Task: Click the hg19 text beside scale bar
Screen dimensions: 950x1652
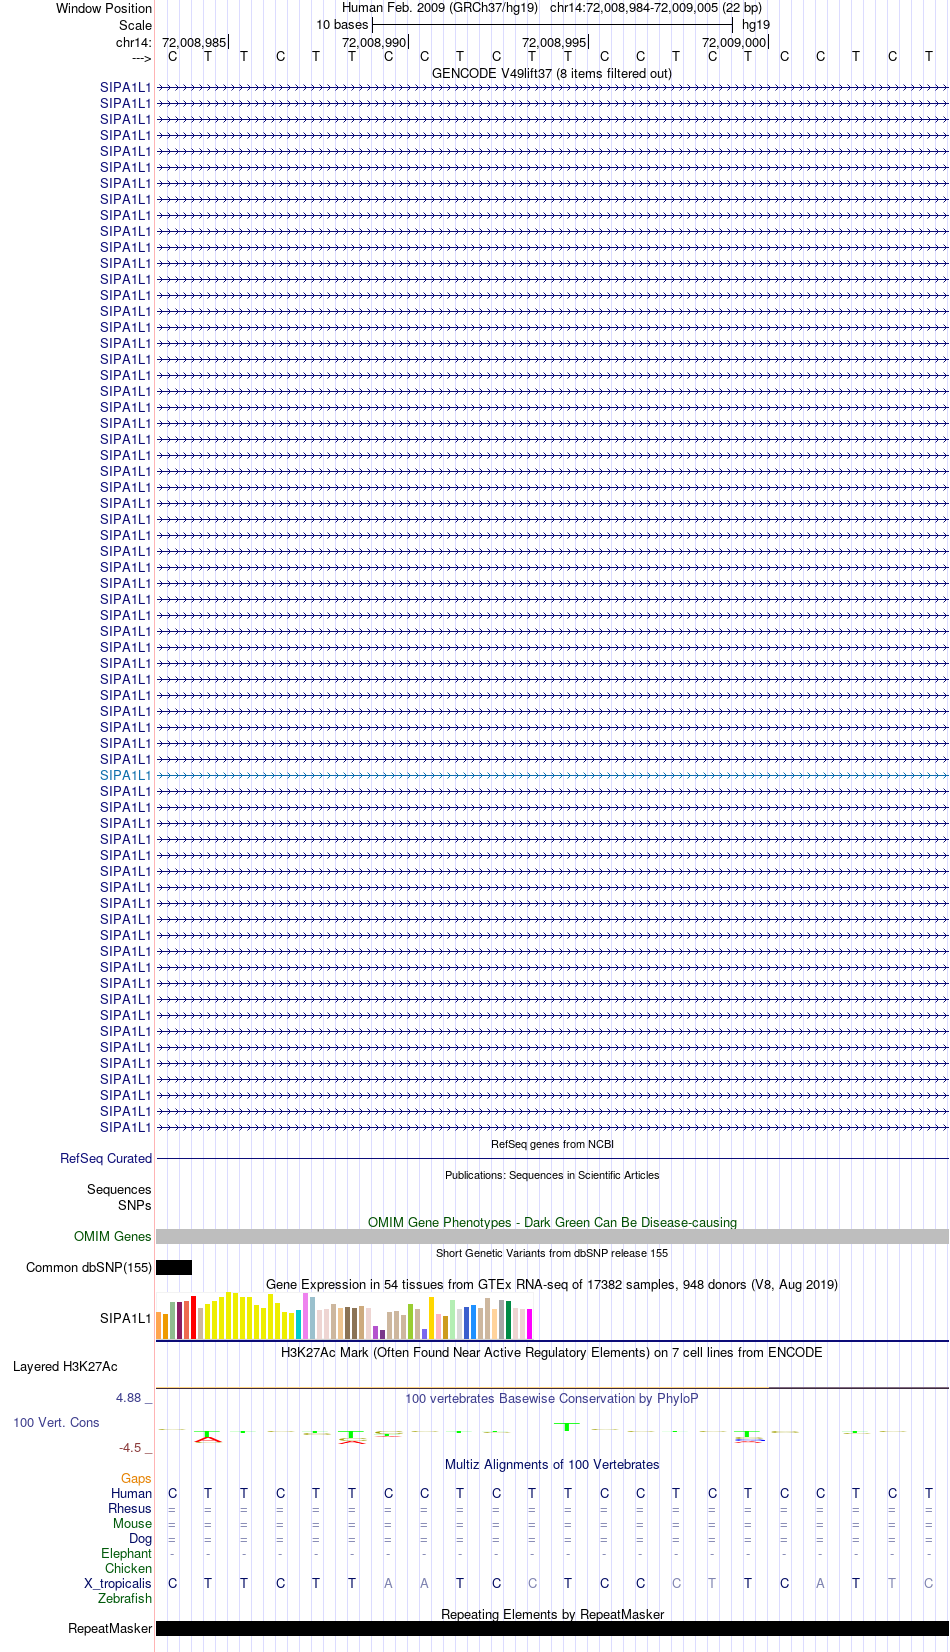Action: 756,25
